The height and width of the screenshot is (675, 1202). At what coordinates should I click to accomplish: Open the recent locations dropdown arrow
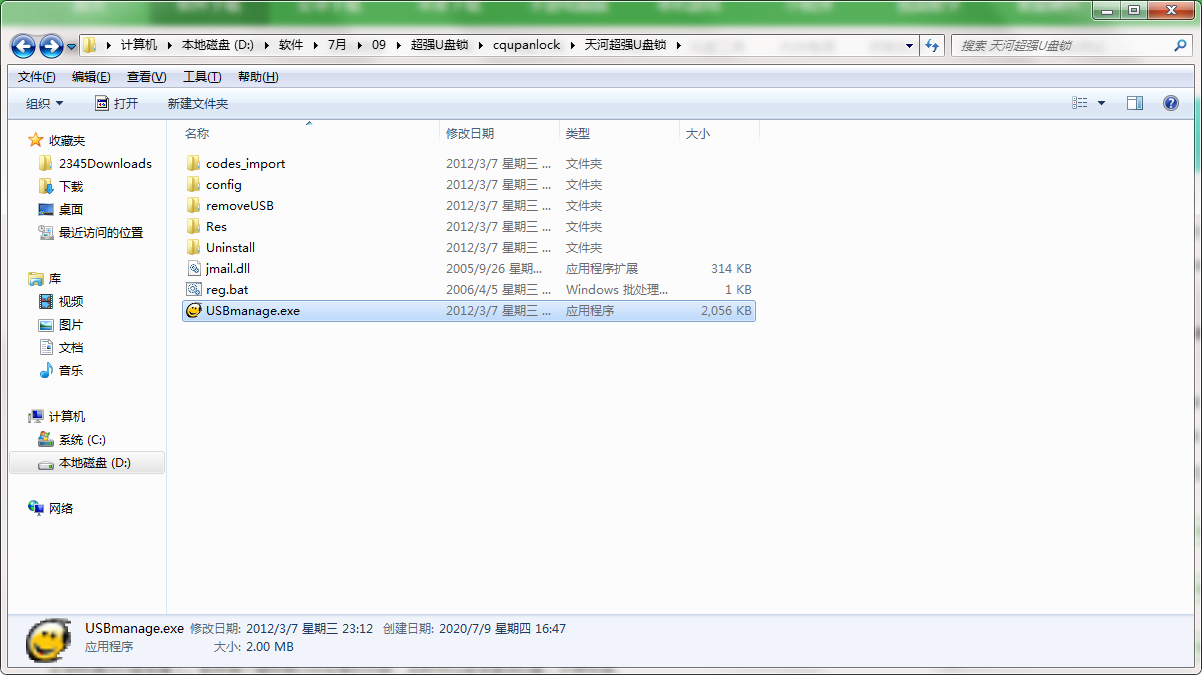[71, 46]
